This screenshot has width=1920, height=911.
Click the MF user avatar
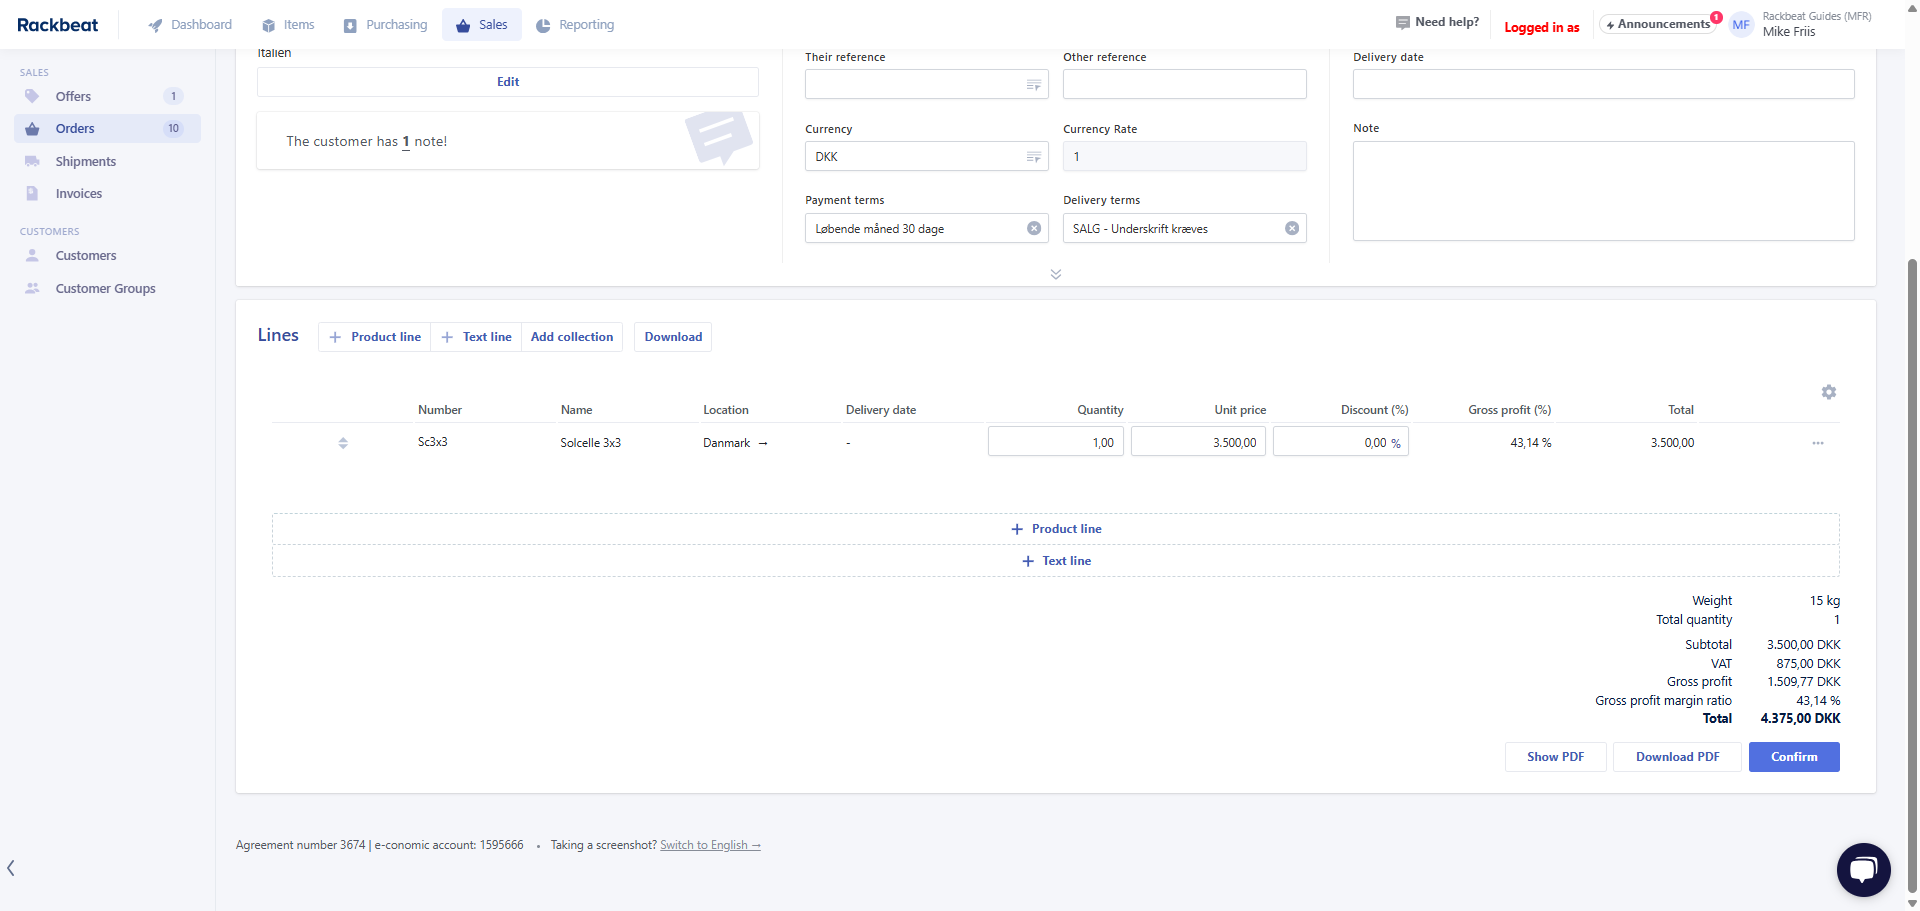click(x=1741, y=25)
